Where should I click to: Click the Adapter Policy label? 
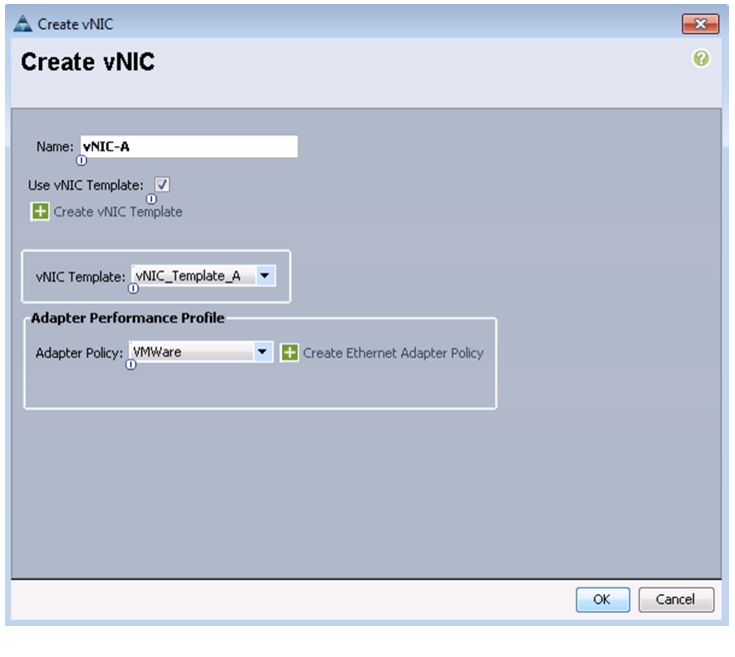pos(79,353)
